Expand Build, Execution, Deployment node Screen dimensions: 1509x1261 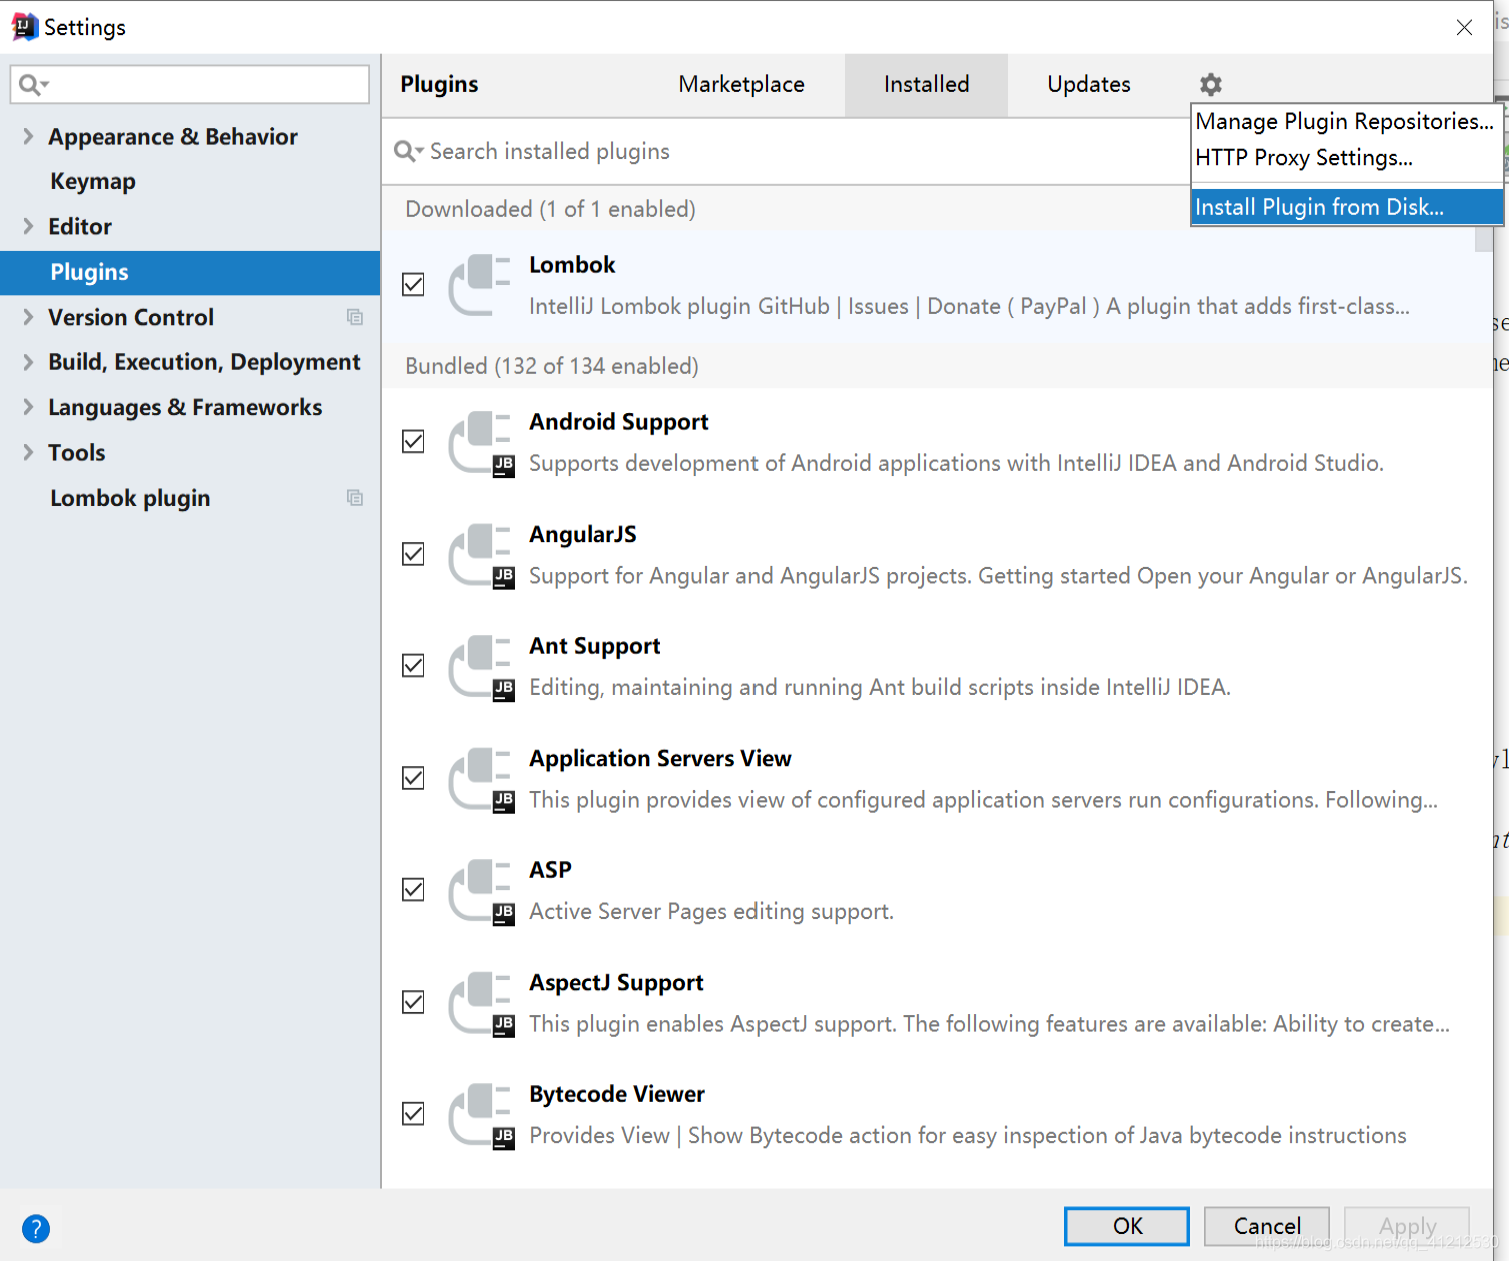tap(28, 362)
